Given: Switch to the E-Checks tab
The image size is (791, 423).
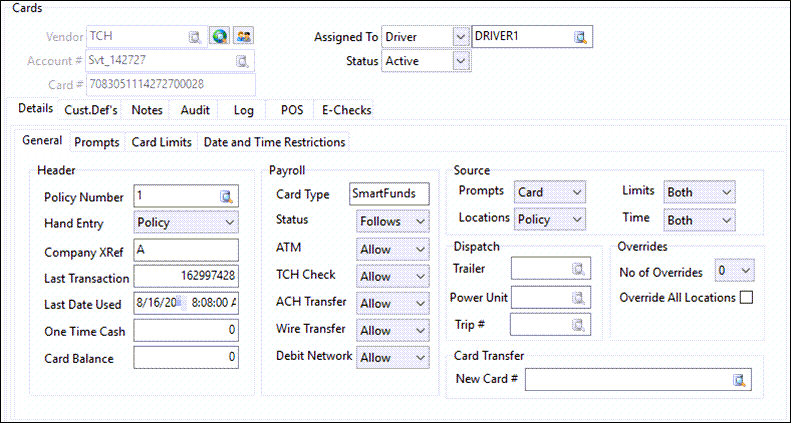Looking at the screenshot, I should pyautogui.click(x=345, y=110).
